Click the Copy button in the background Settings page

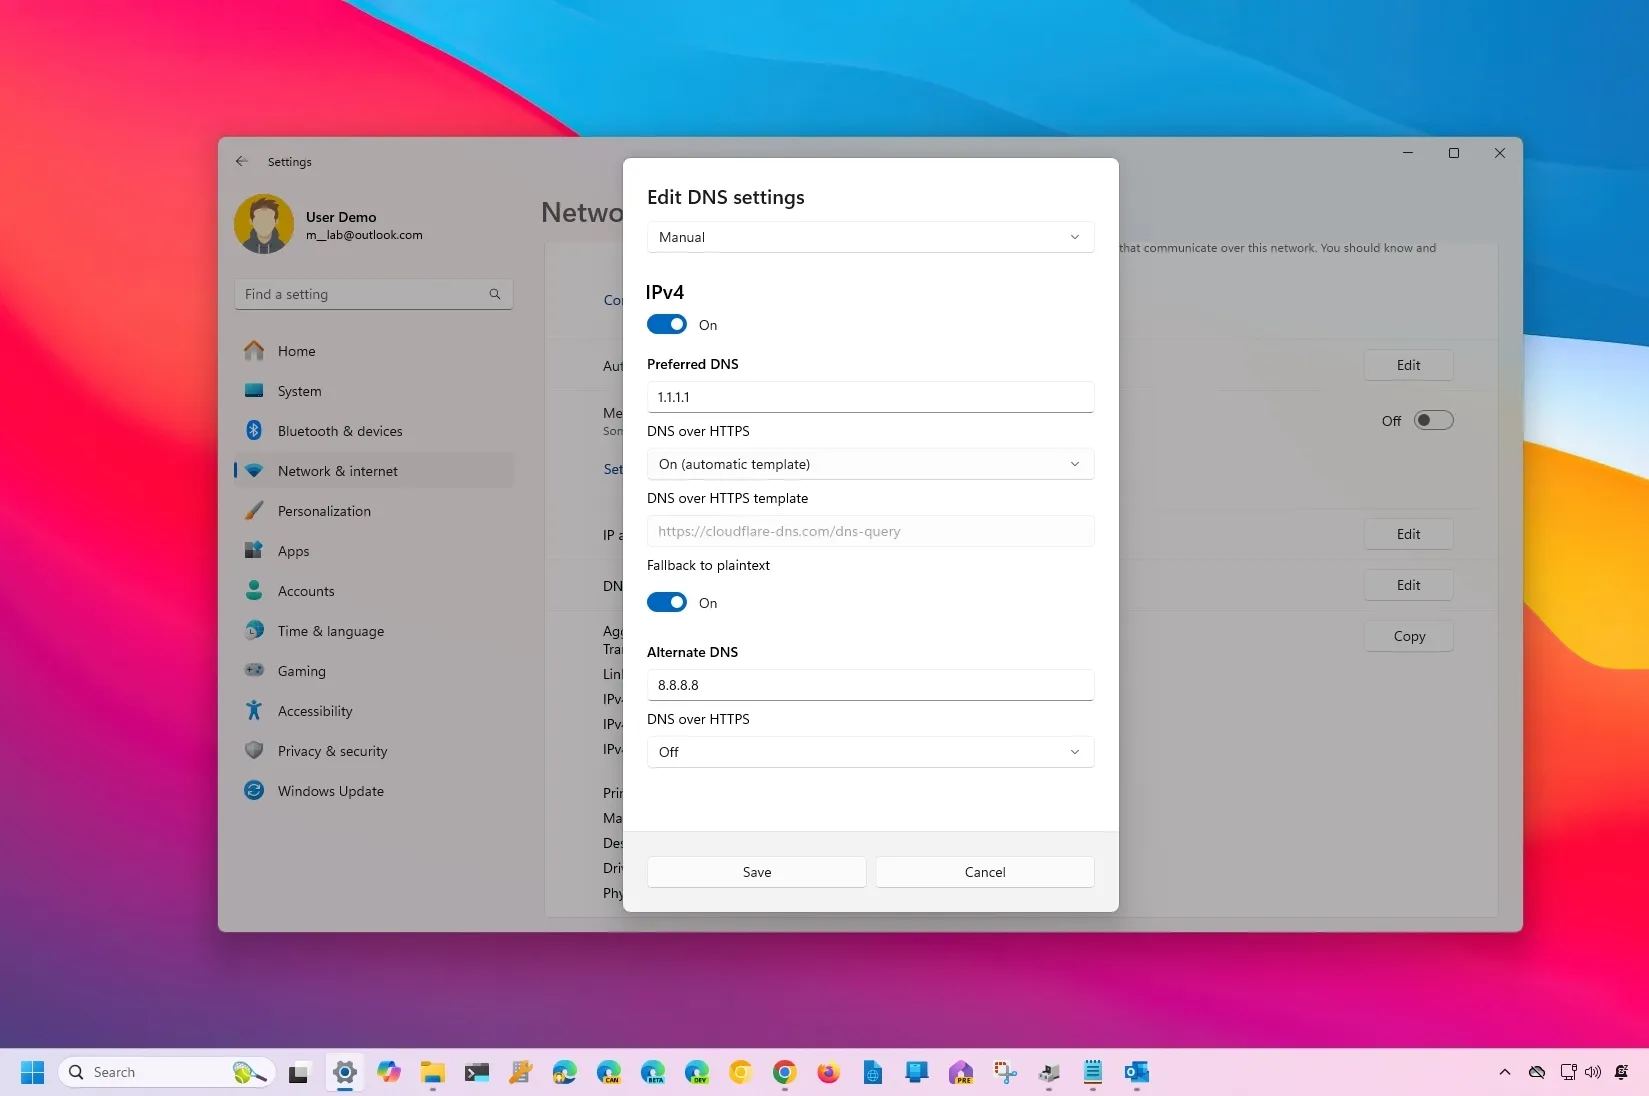point(1409,636)
